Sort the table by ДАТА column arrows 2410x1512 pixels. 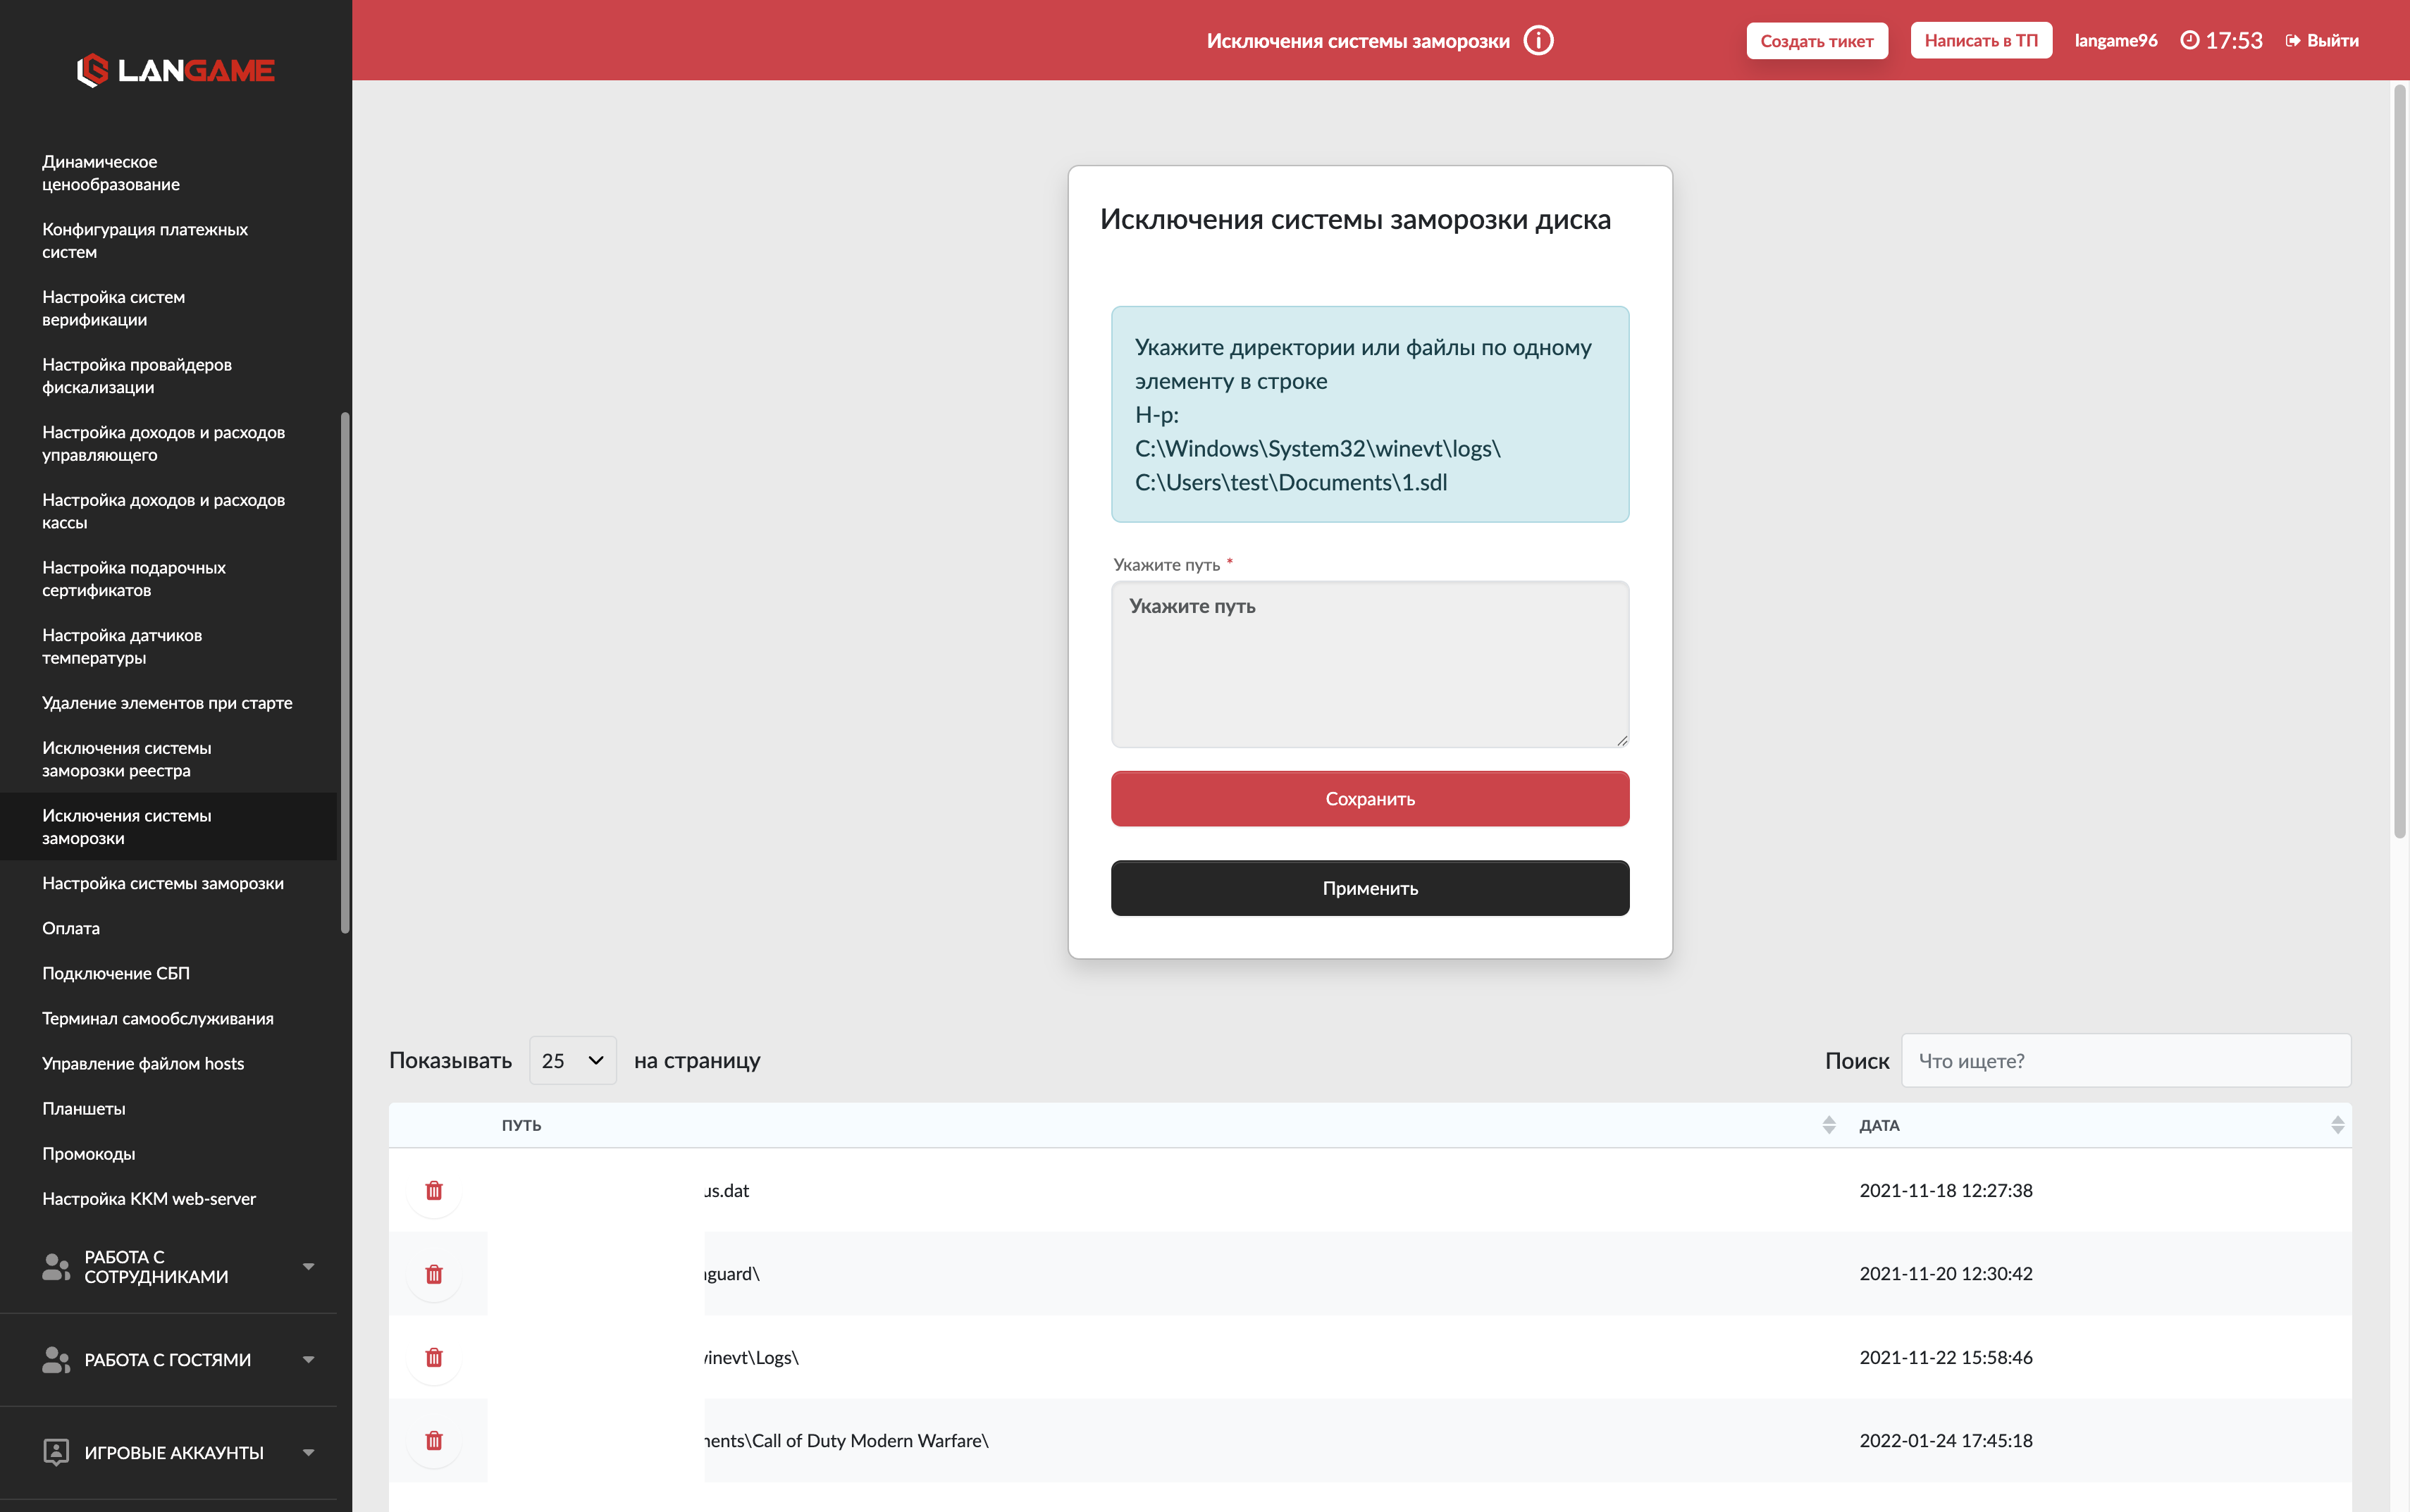[2337, 1125]
